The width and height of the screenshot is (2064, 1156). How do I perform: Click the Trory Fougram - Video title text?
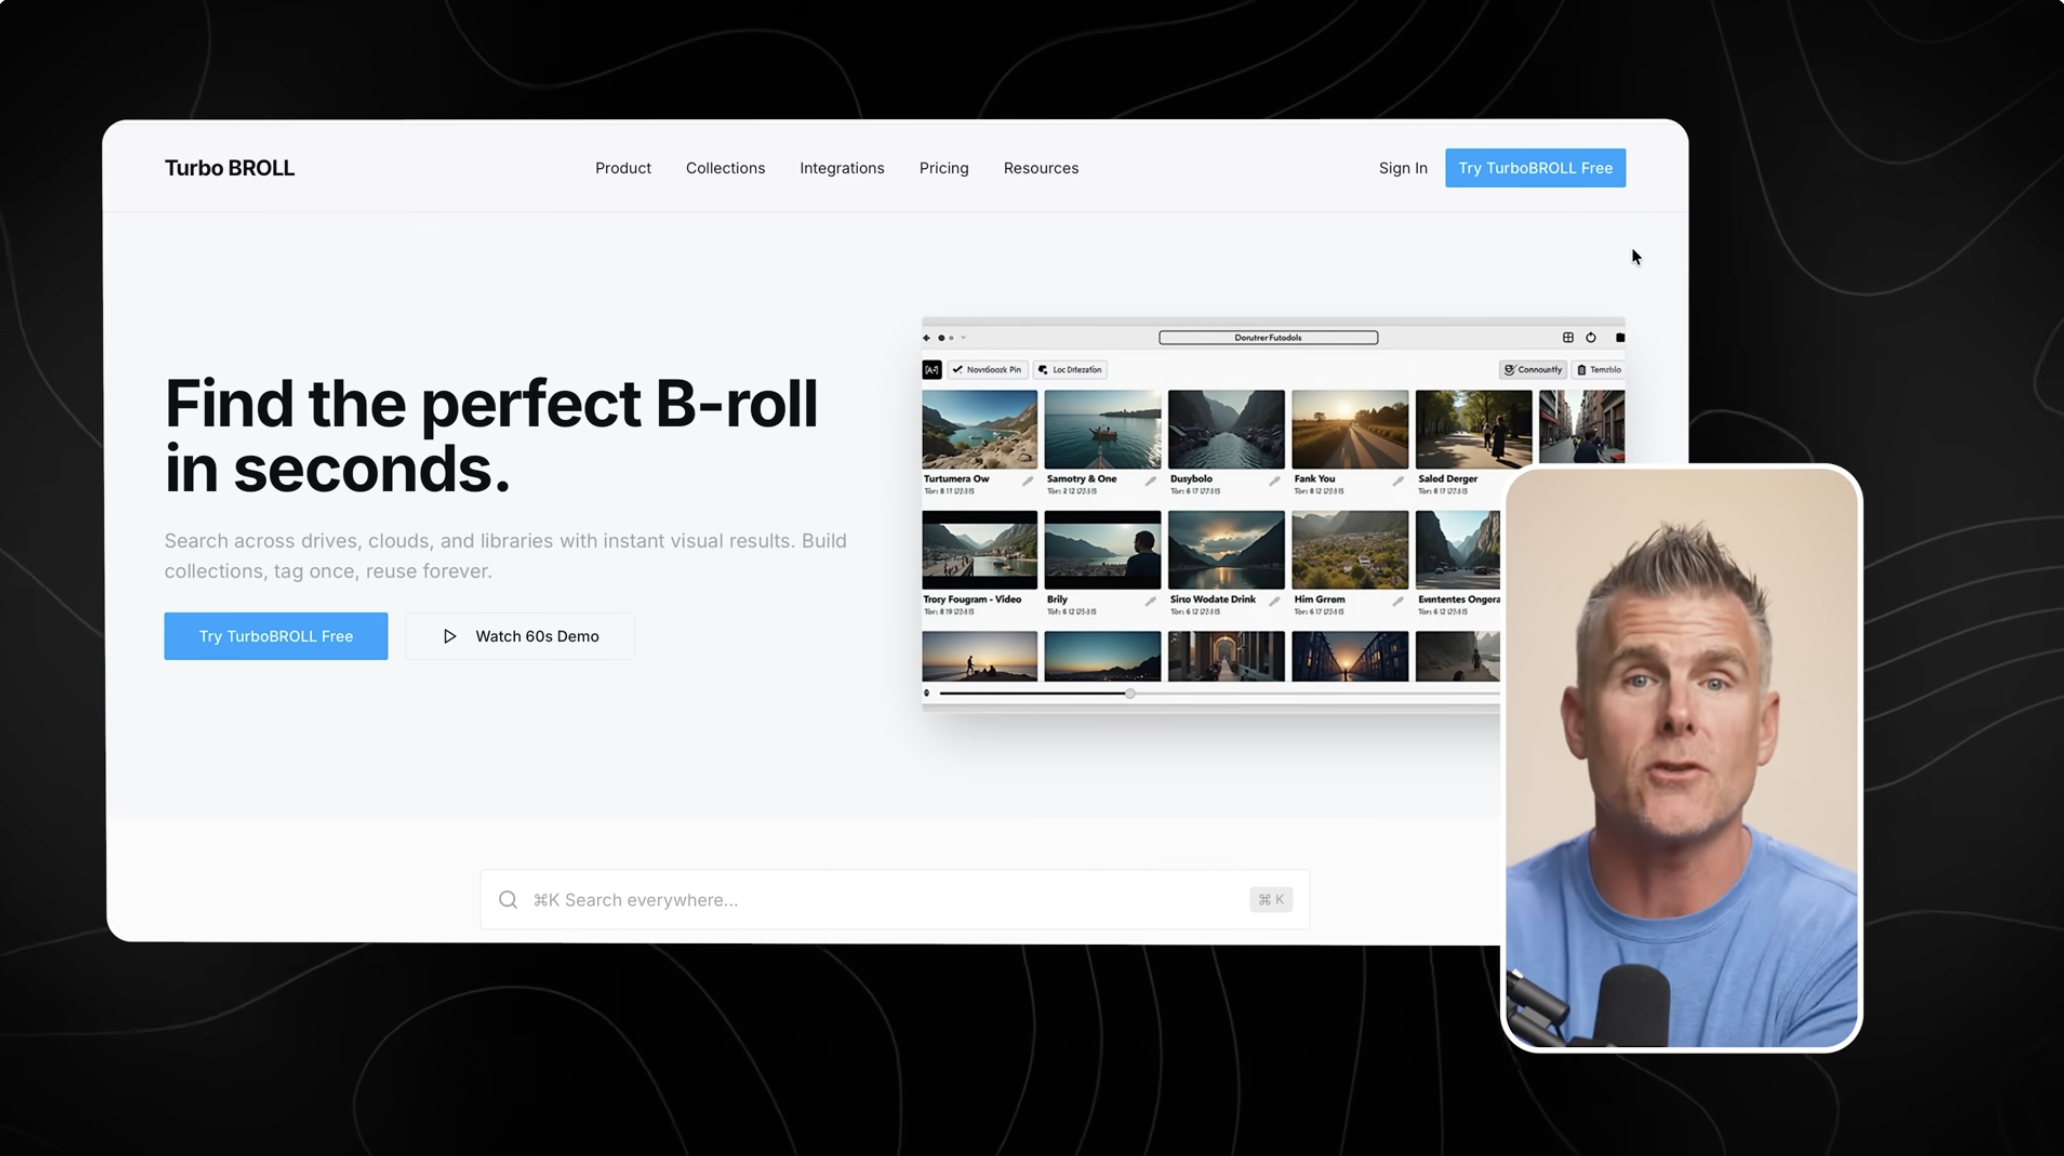pyautogui.click(x=972, y=599)
